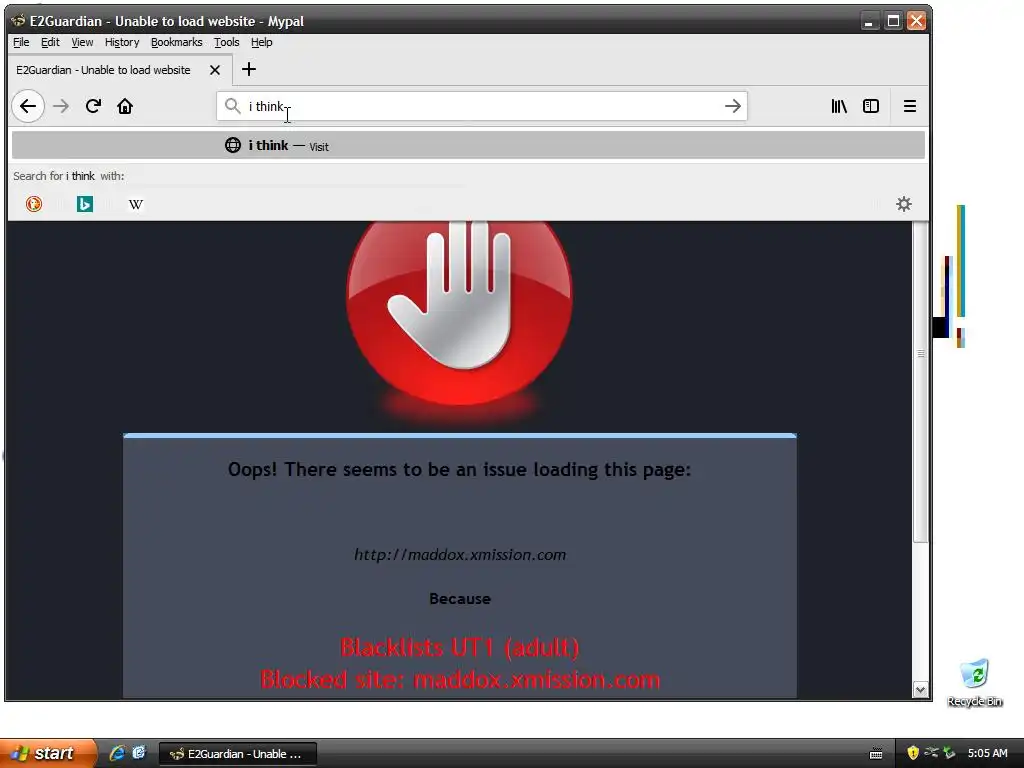
Task: Open the Edit menu
Action: coord(50,42)
